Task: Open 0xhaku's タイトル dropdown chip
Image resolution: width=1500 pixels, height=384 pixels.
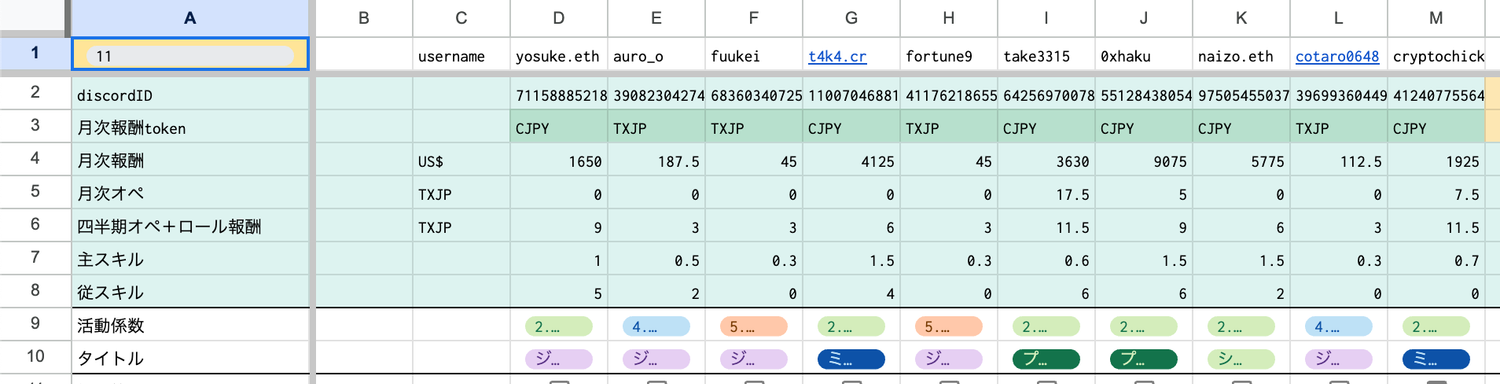Action: pos(1144,358)
